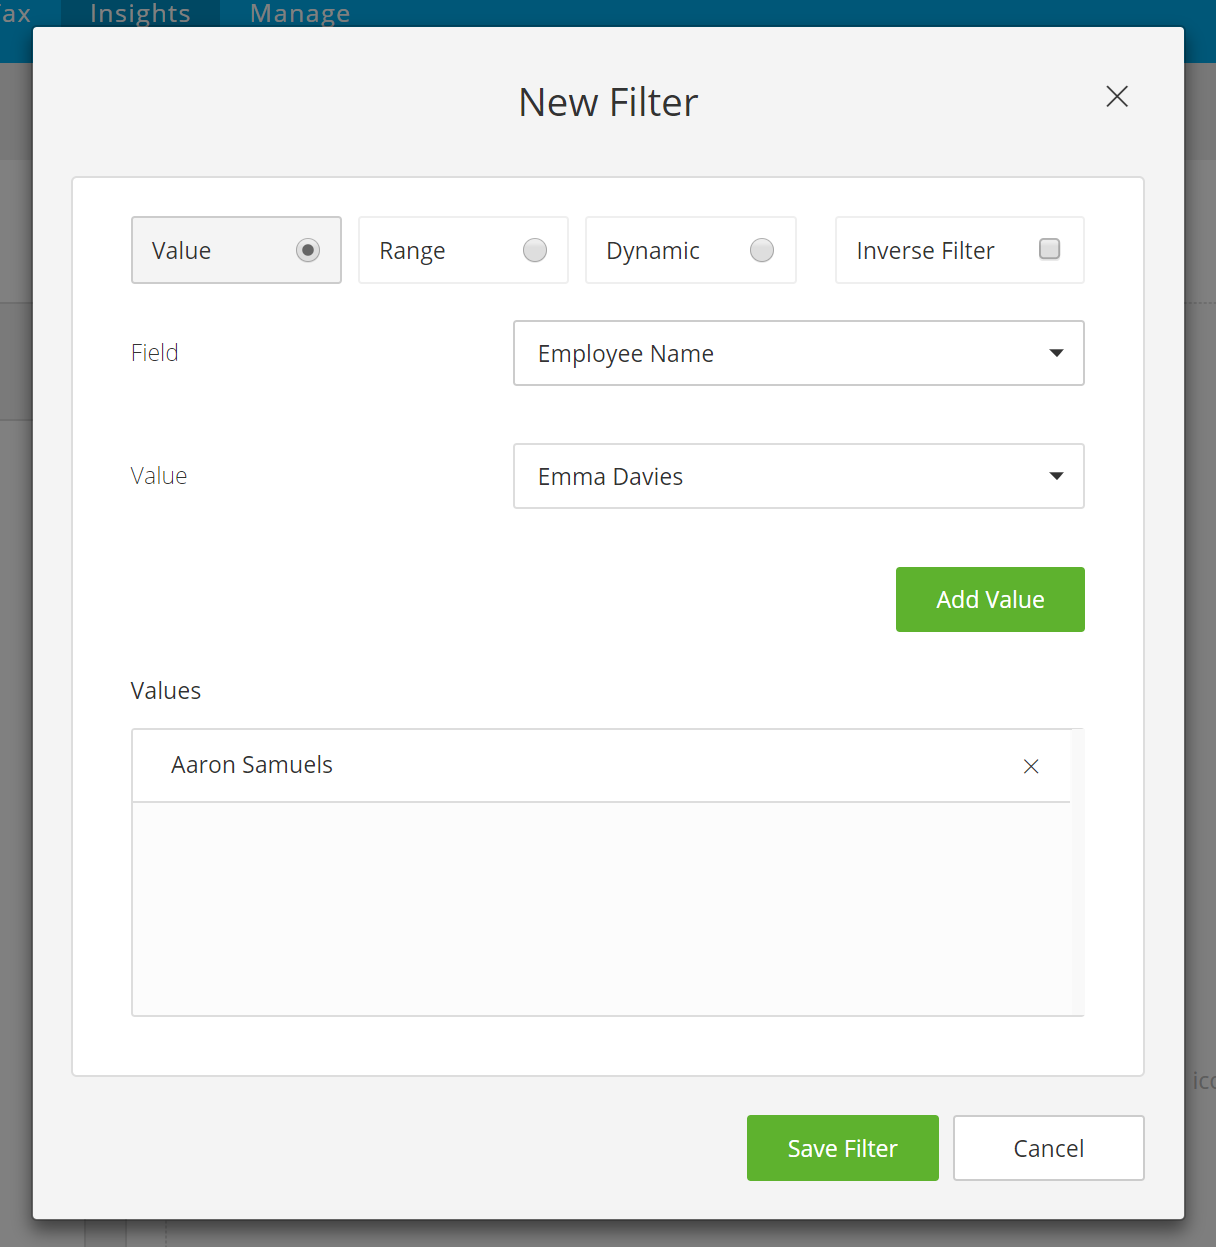Screen dimensions: 1216x1247
Task: Click the Save Filter button
Action: (x=843, y=1148)
